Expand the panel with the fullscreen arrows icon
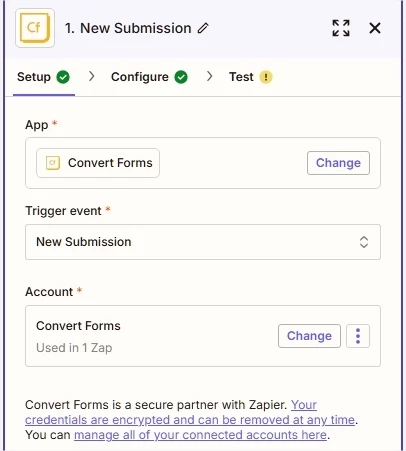The width and height of the screenshot is (406, 451). [341, 28]
